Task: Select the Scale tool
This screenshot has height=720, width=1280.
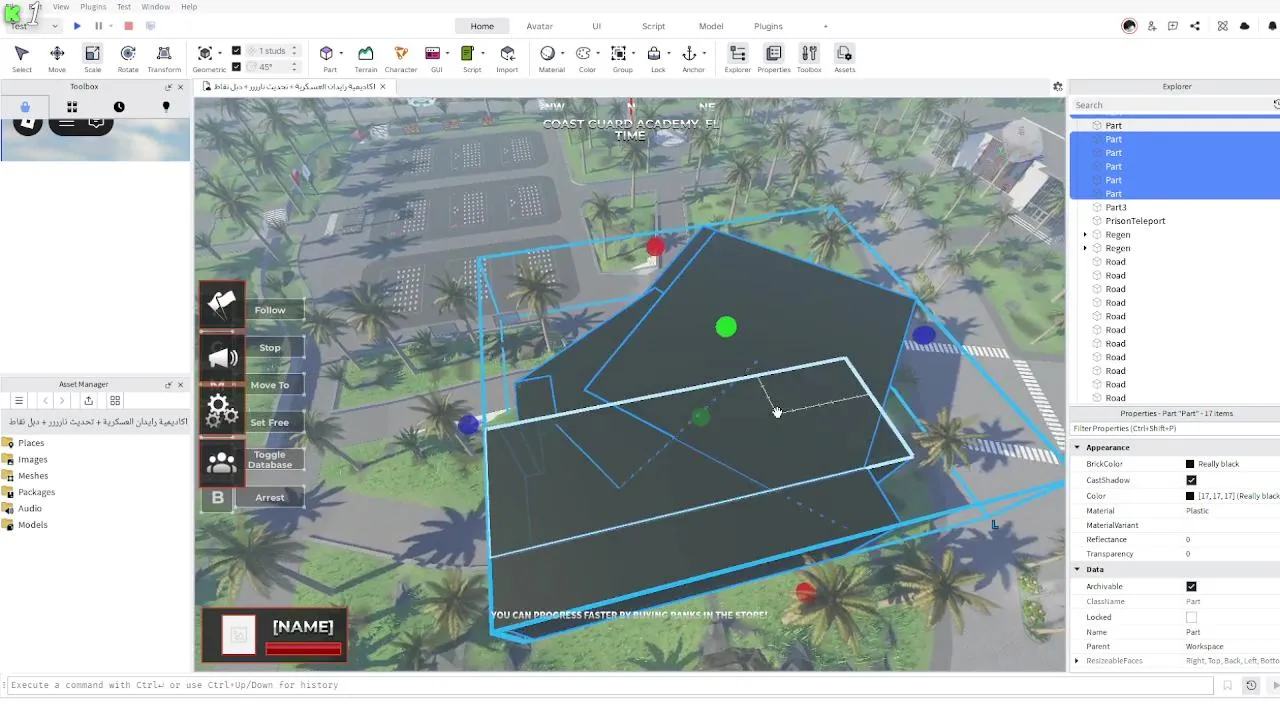Action: [x=92, y=59]
